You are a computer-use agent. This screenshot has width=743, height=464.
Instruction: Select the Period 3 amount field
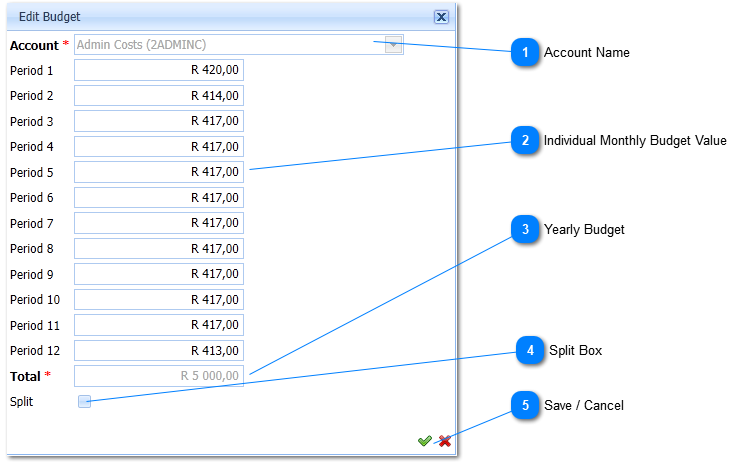159,121
